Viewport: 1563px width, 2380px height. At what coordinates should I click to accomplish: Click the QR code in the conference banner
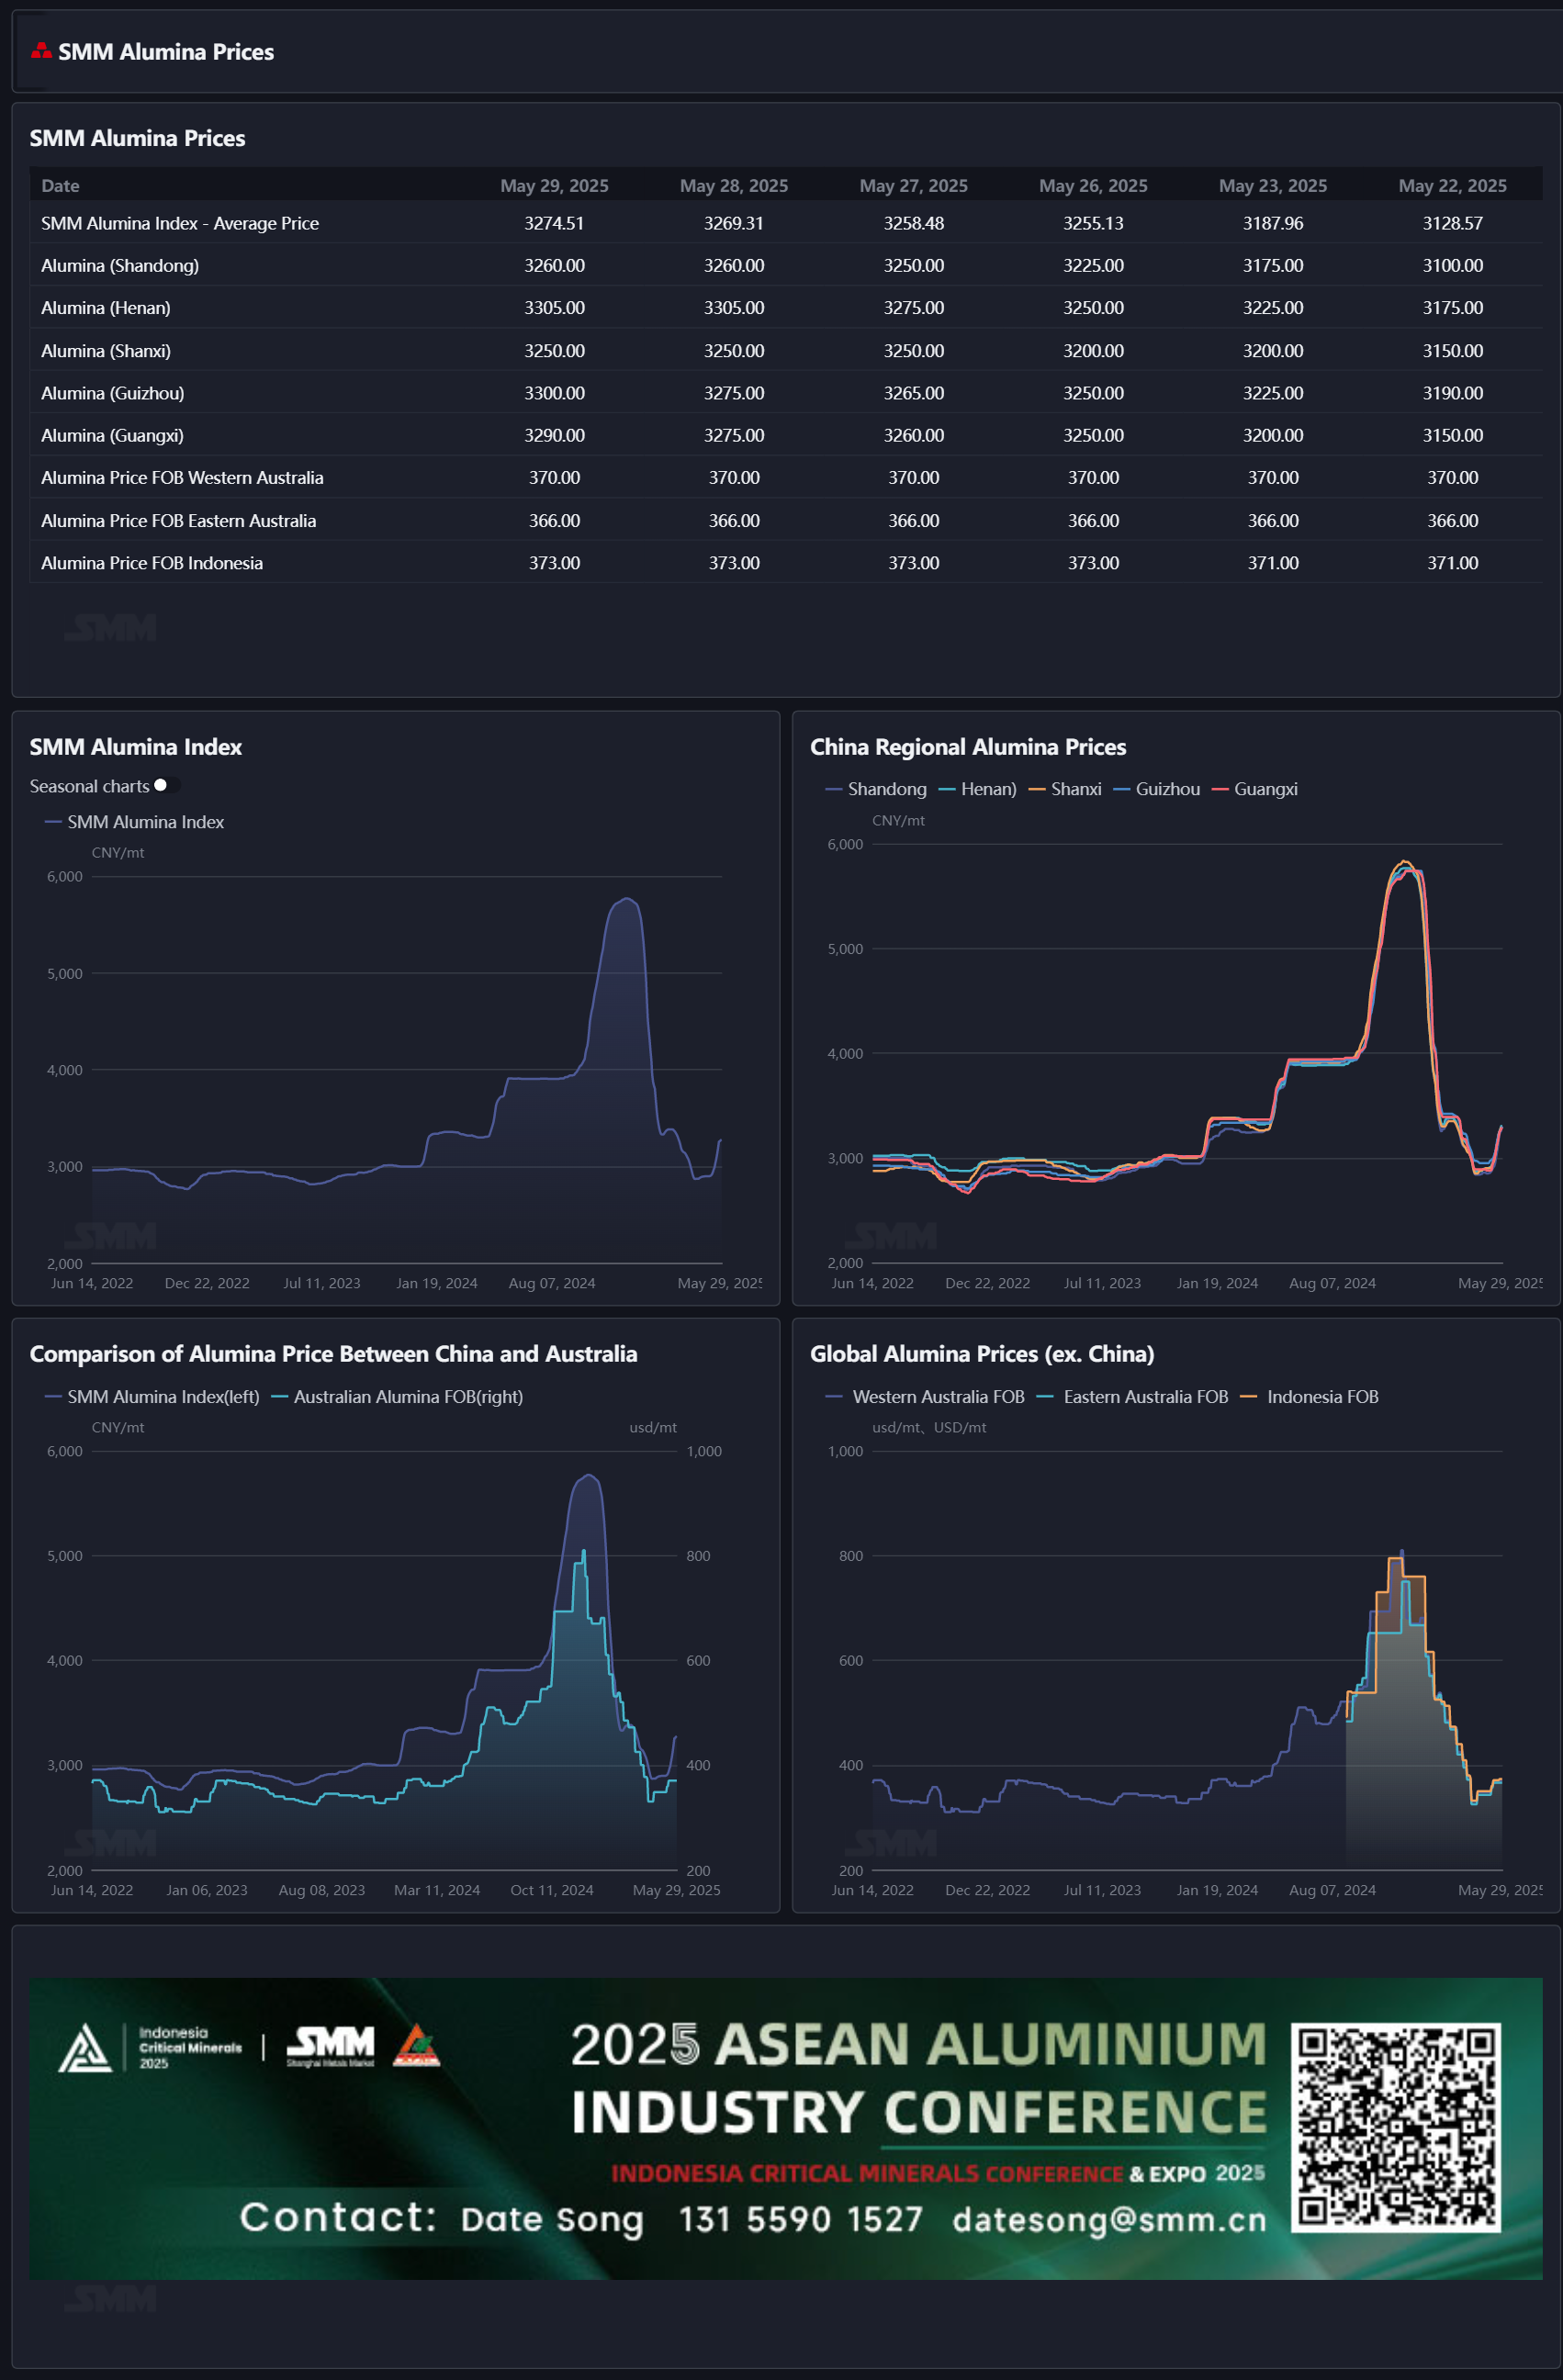coord(1396,2127)
